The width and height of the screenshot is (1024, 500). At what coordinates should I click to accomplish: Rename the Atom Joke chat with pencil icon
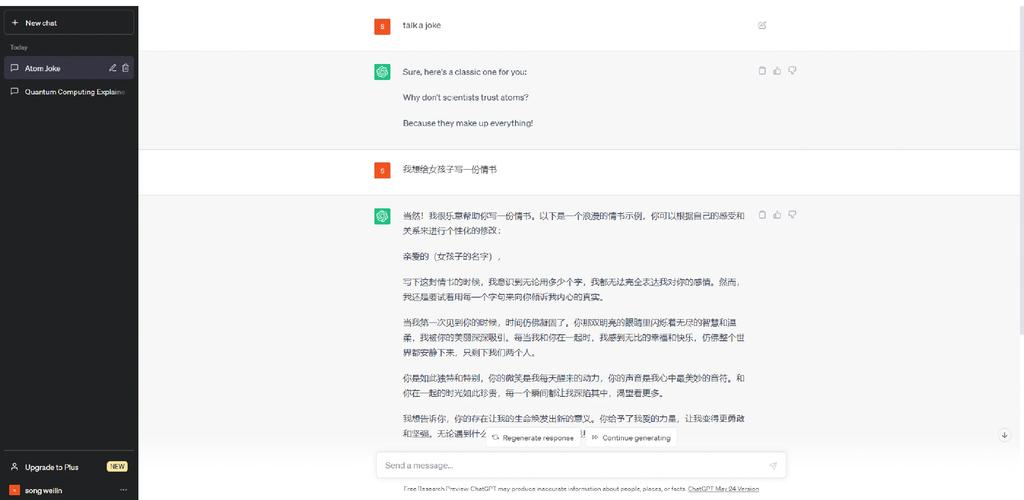tap(112, 68)
